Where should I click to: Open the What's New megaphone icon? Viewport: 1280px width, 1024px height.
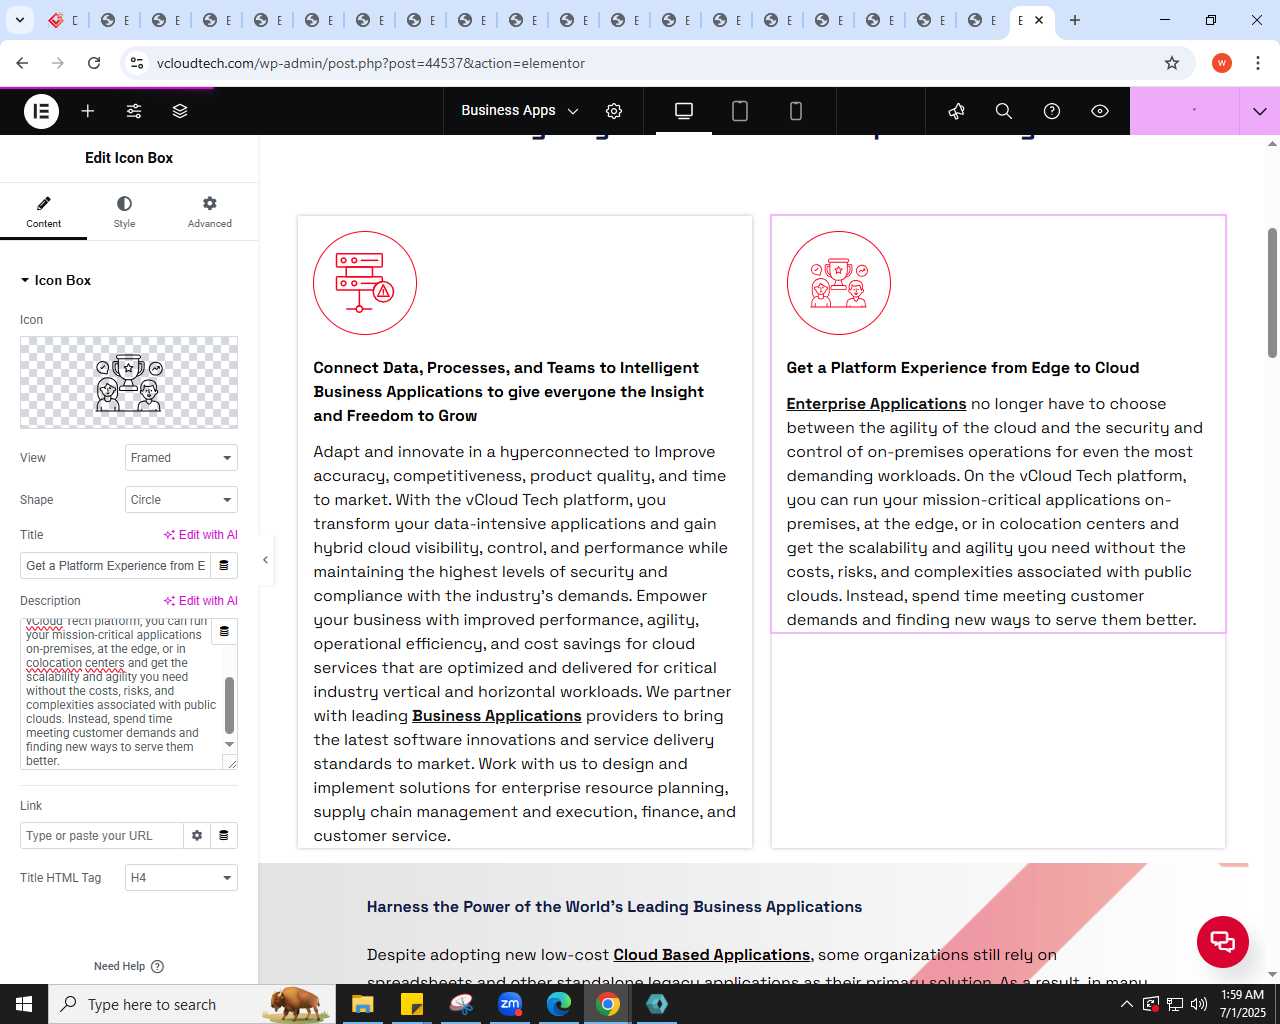pos(956,111)
